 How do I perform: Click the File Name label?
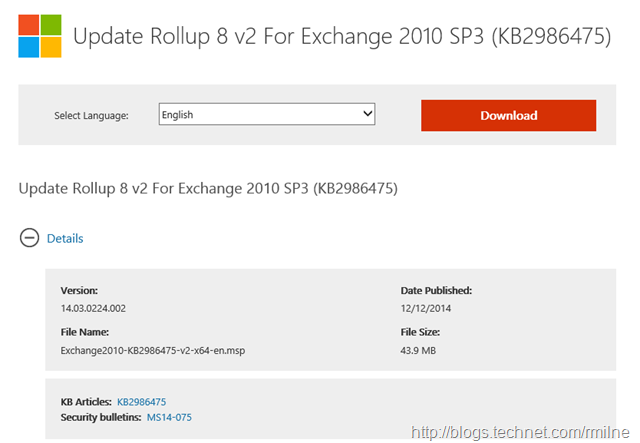click(85, 332)
